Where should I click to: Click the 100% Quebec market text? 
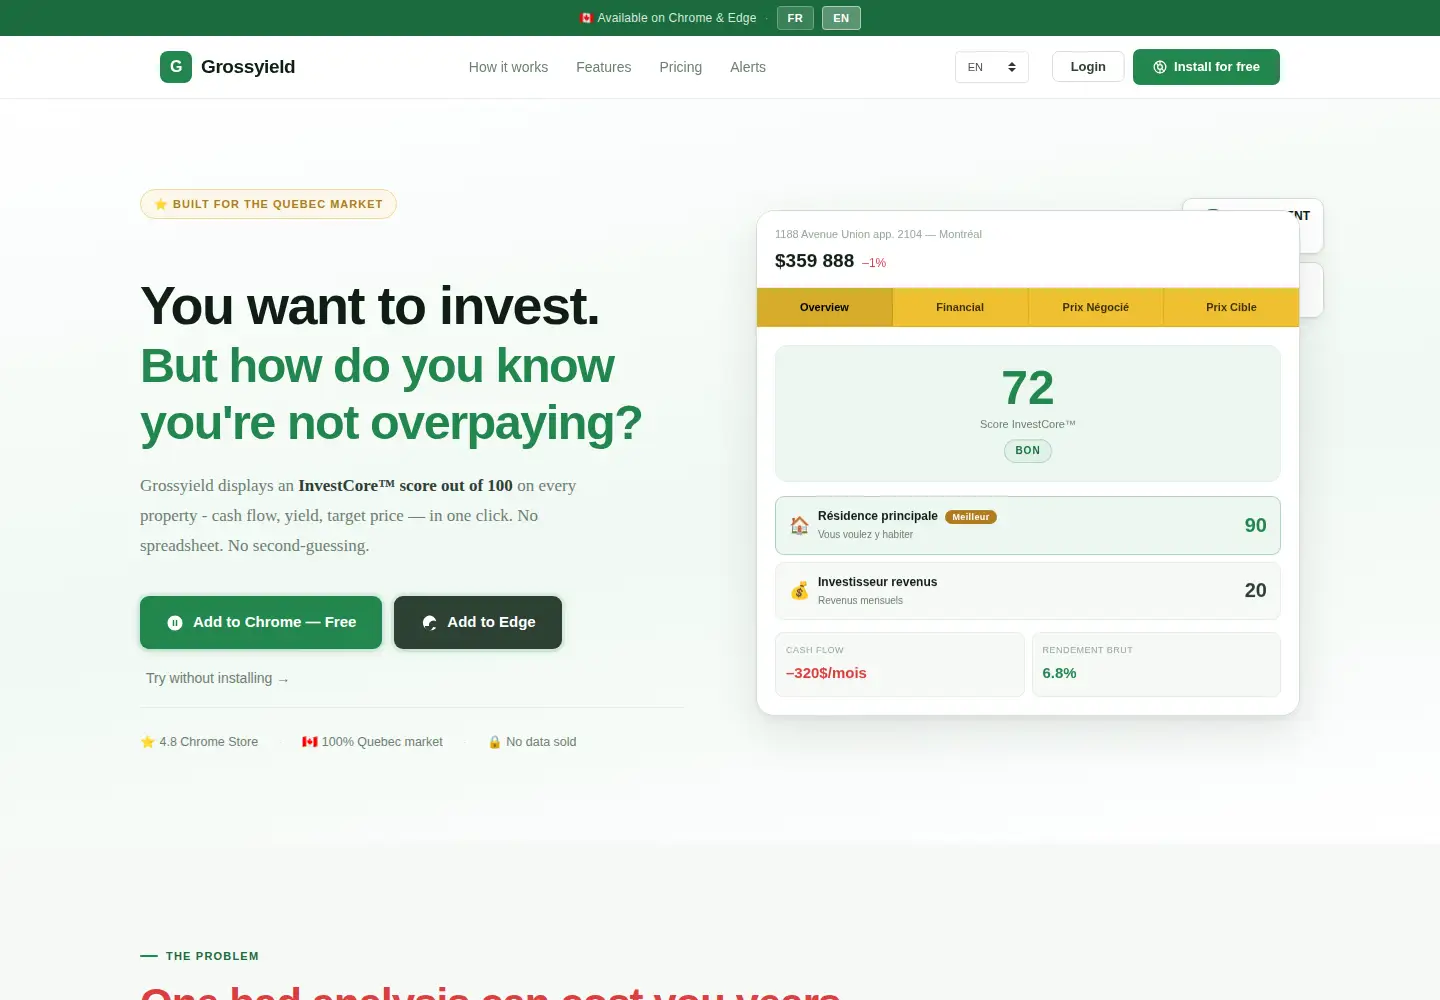pyautogui.click(x=382, y=742)
